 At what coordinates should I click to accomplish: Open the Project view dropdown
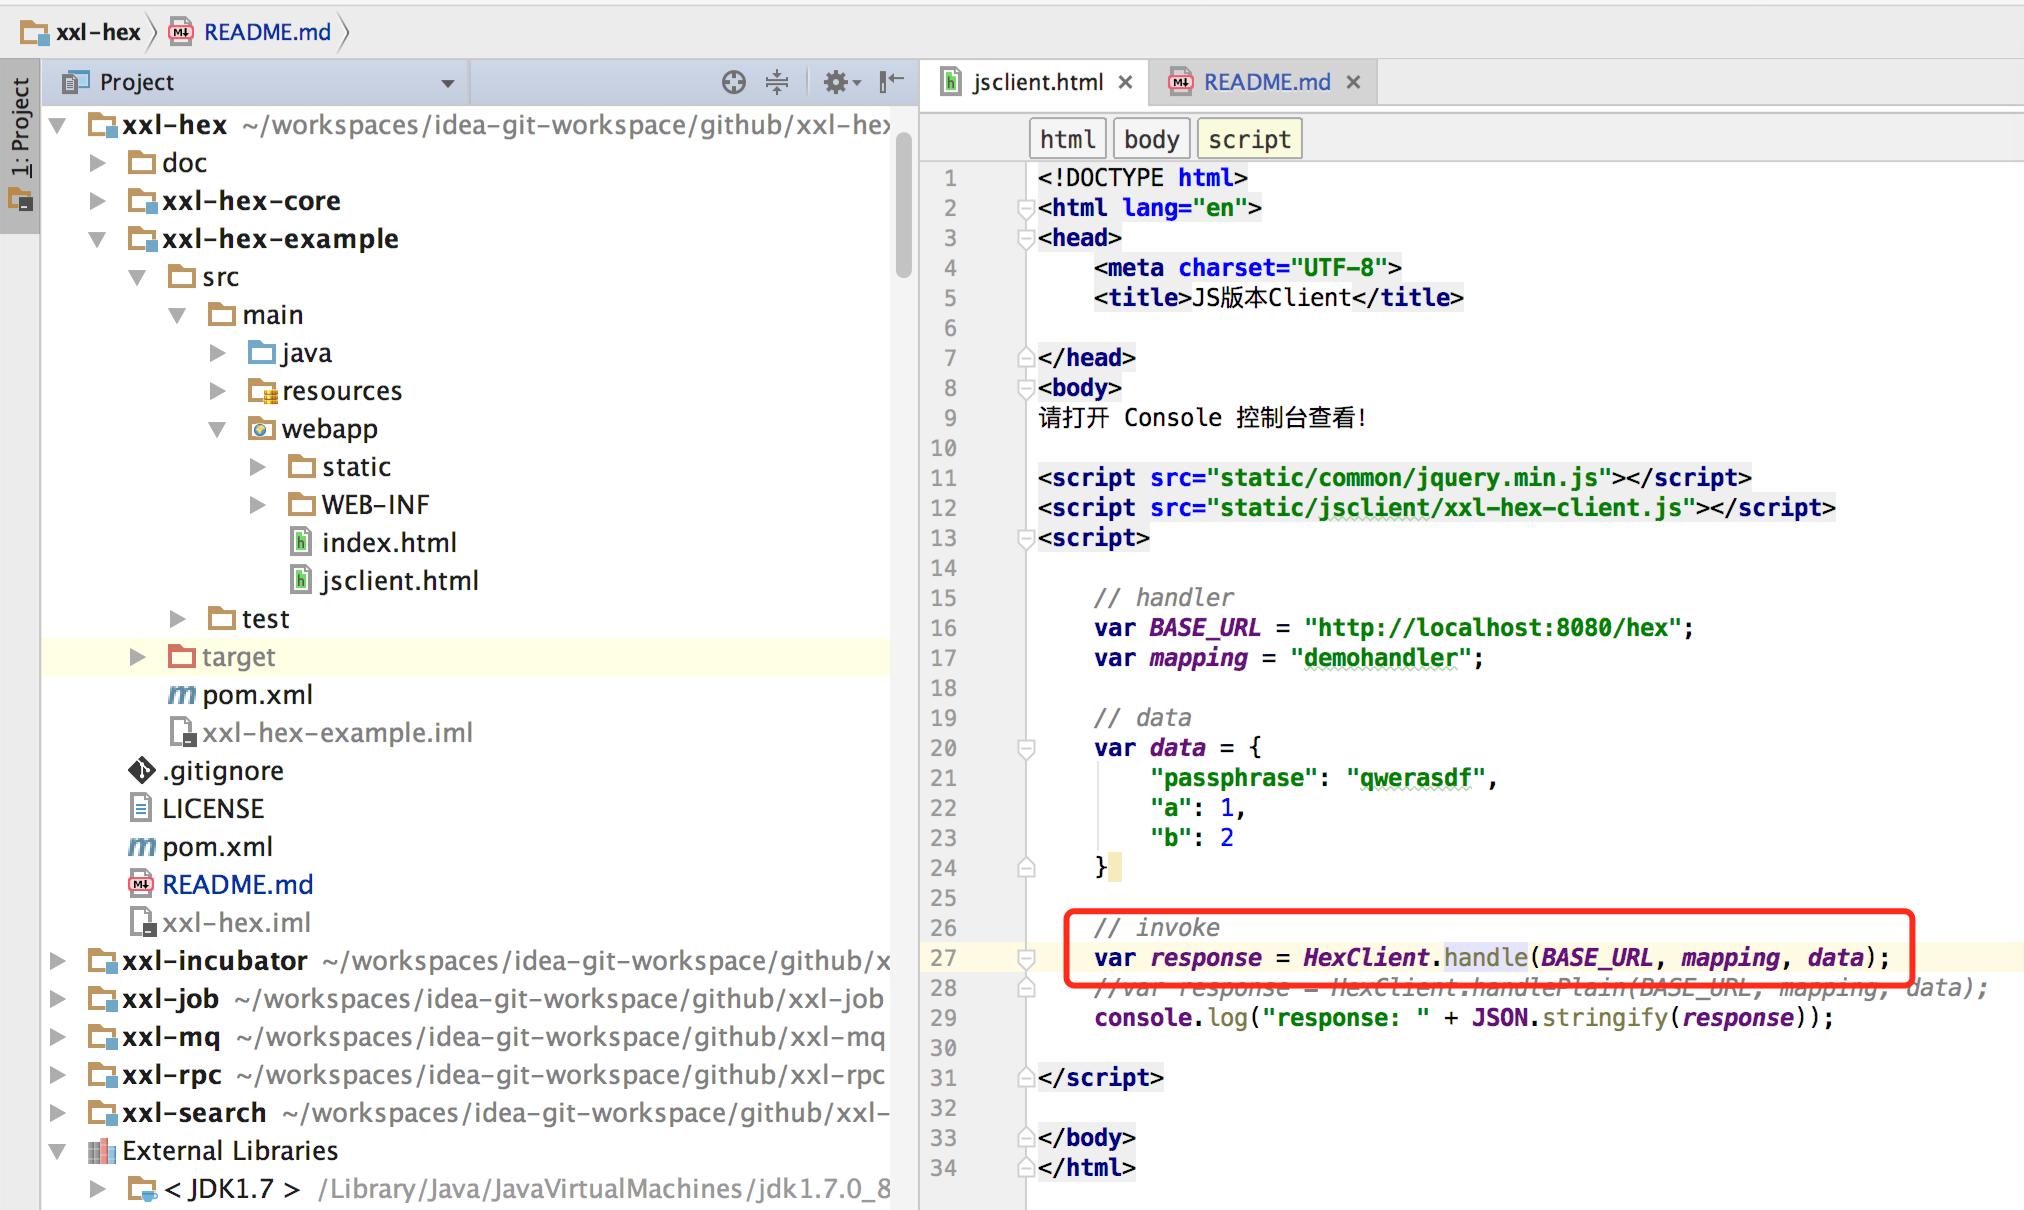tap(448, 83)
